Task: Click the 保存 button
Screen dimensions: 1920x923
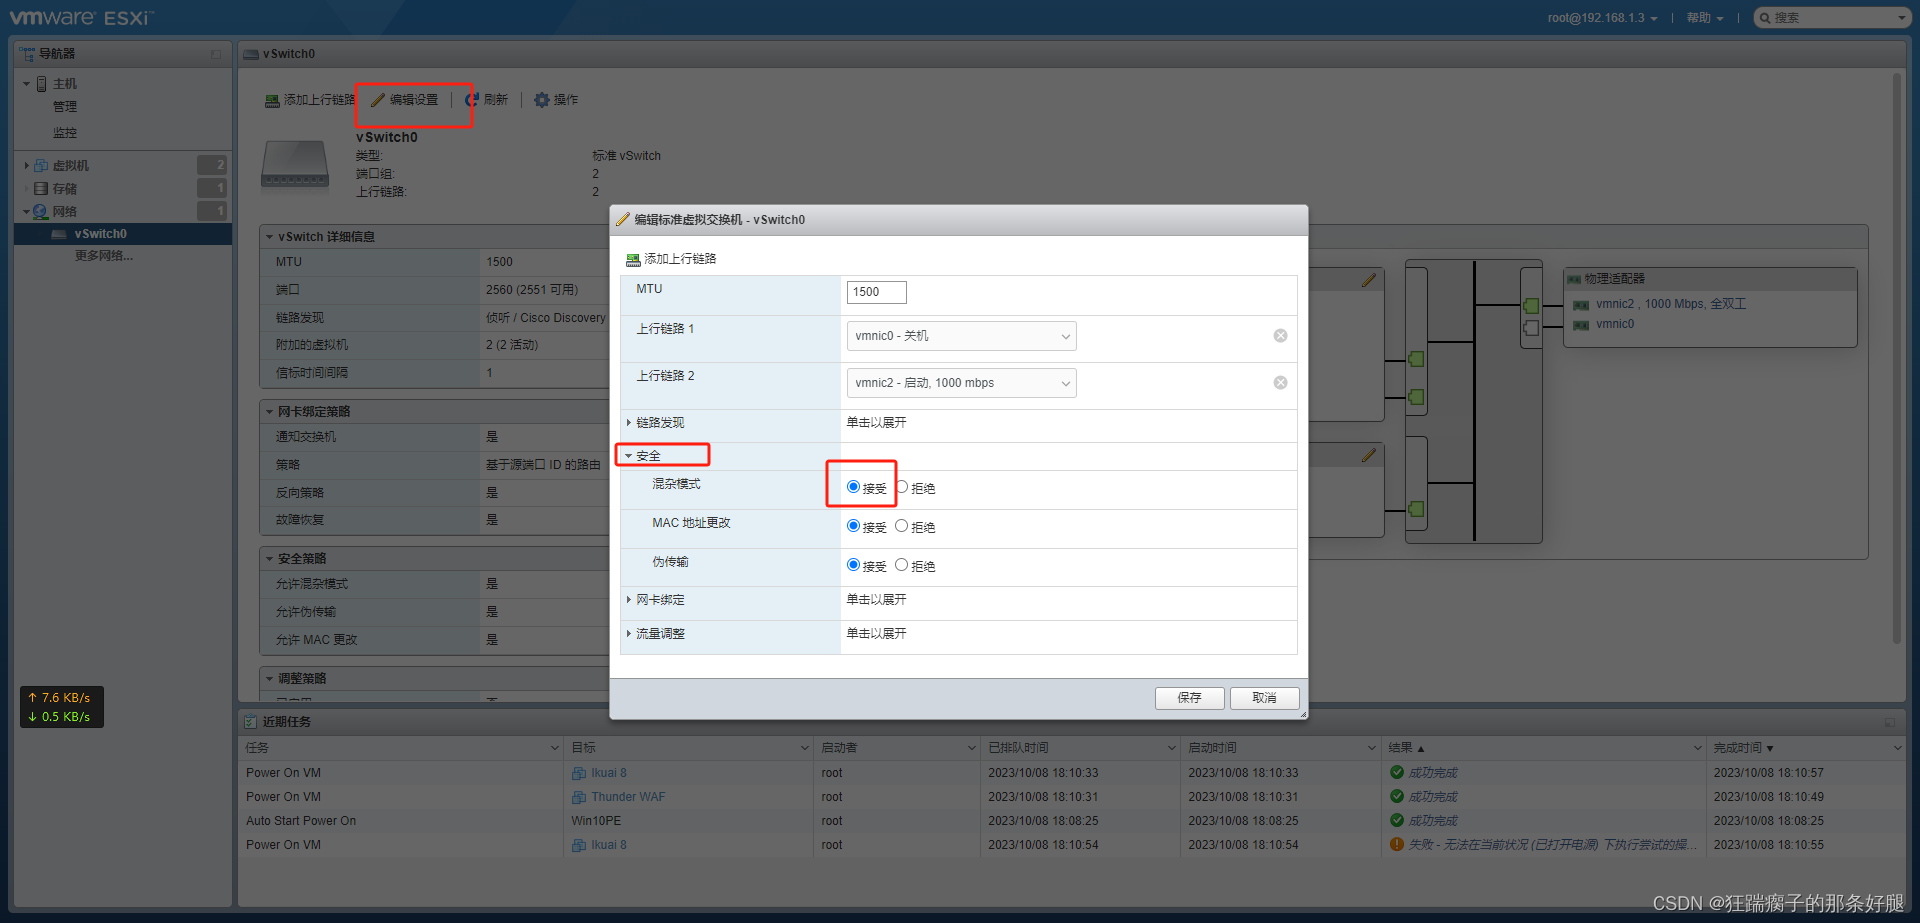Action: [x=1190, y=698]
